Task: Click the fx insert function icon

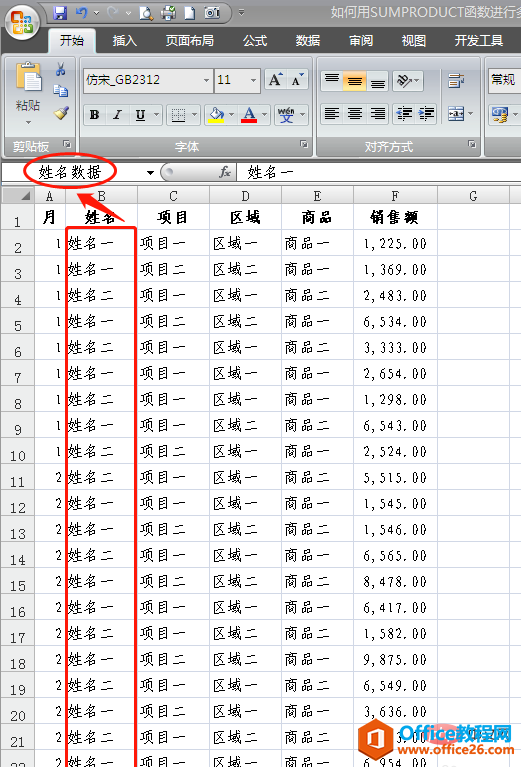Action: pos(225,172)
